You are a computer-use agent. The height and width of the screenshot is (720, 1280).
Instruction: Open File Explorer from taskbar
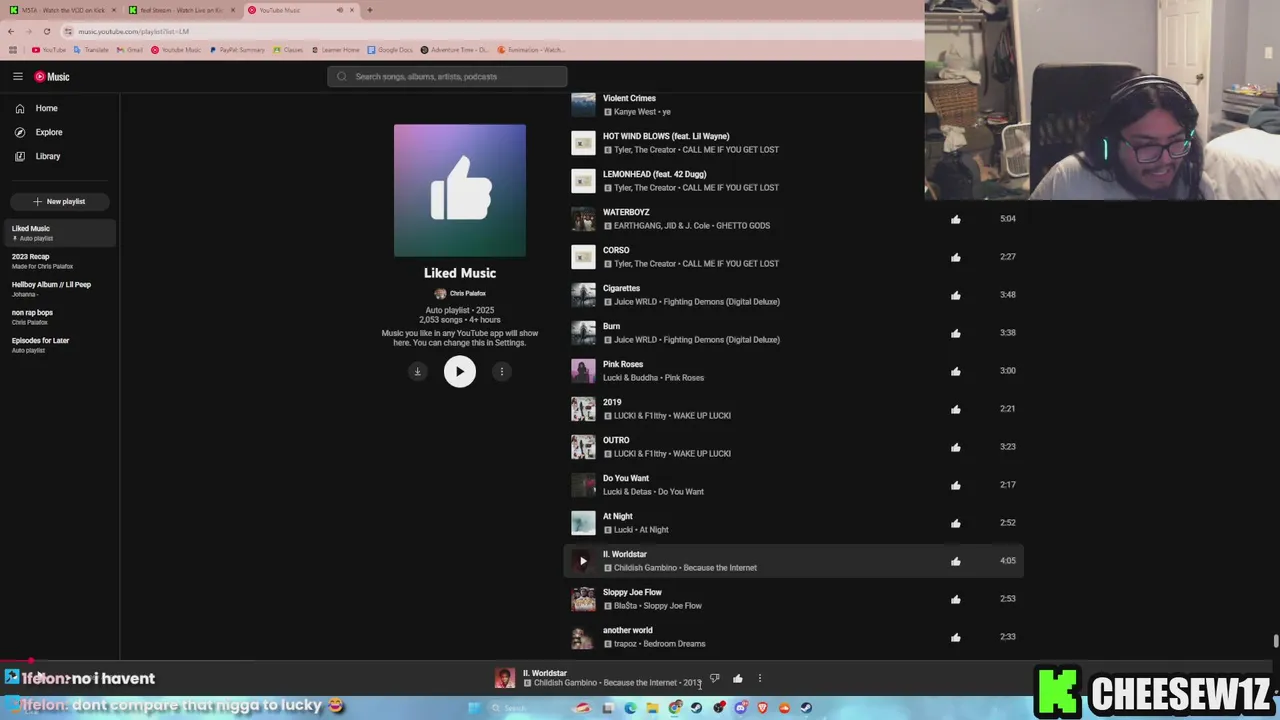653,708
